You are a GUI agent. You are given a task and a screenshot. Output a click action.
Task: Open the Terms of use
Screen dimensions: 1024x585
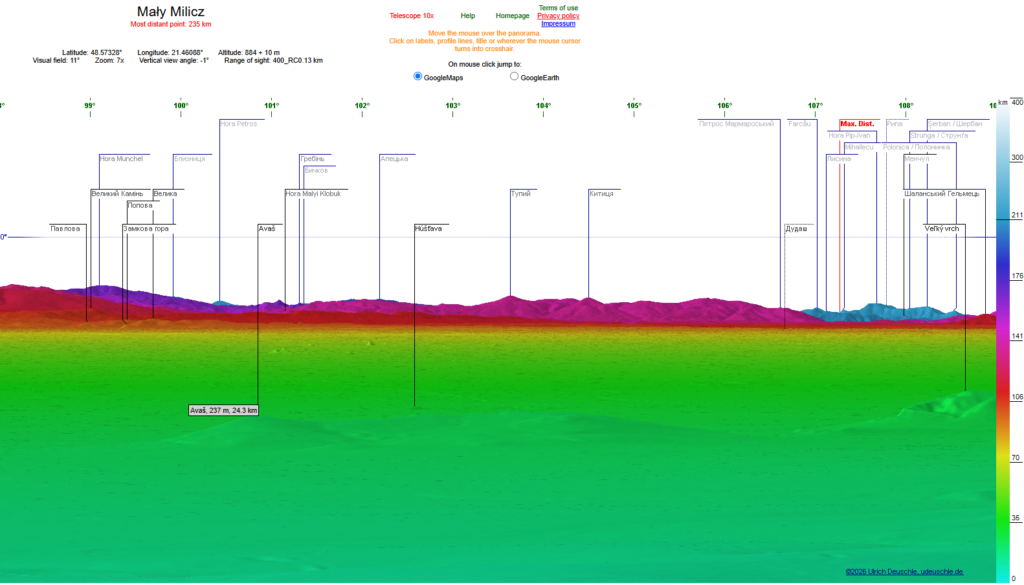tap(558, 8)
